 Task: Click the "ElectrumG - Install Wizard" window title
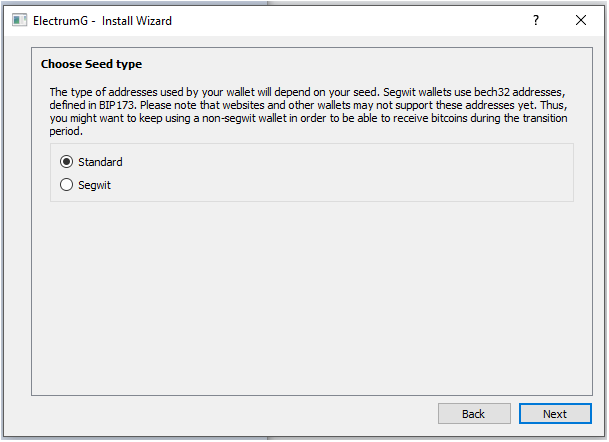coord(104,20)
